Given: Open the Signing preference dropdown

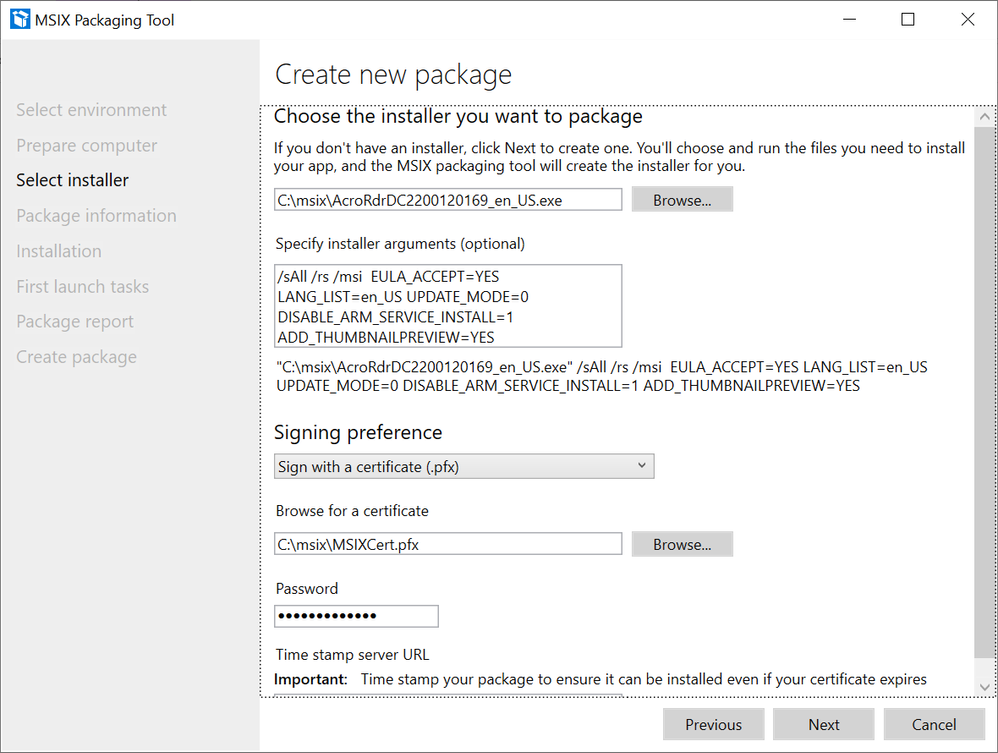Looking at the screenshot, I should (464, 467).
